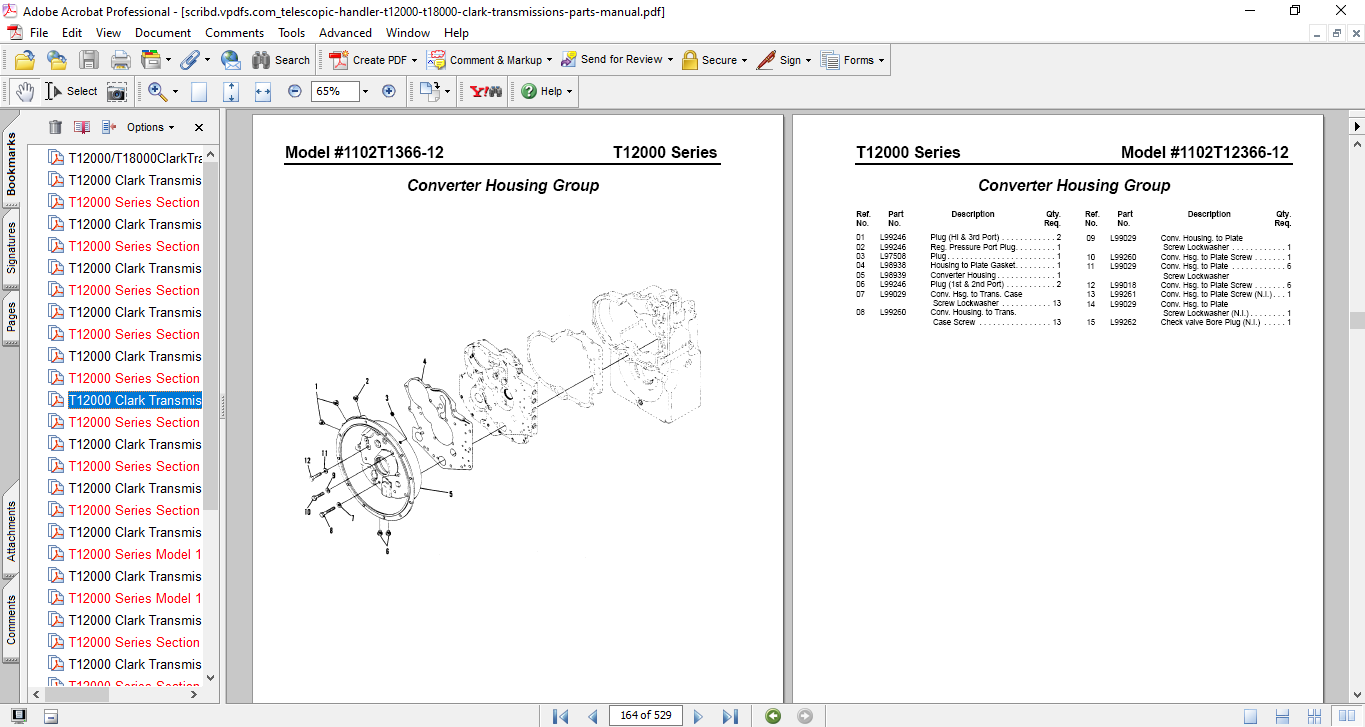The height and width of the screenshot is (727, 1365).
Task: Click the Expand Current Bookmark icon
Action: (109, 127)
